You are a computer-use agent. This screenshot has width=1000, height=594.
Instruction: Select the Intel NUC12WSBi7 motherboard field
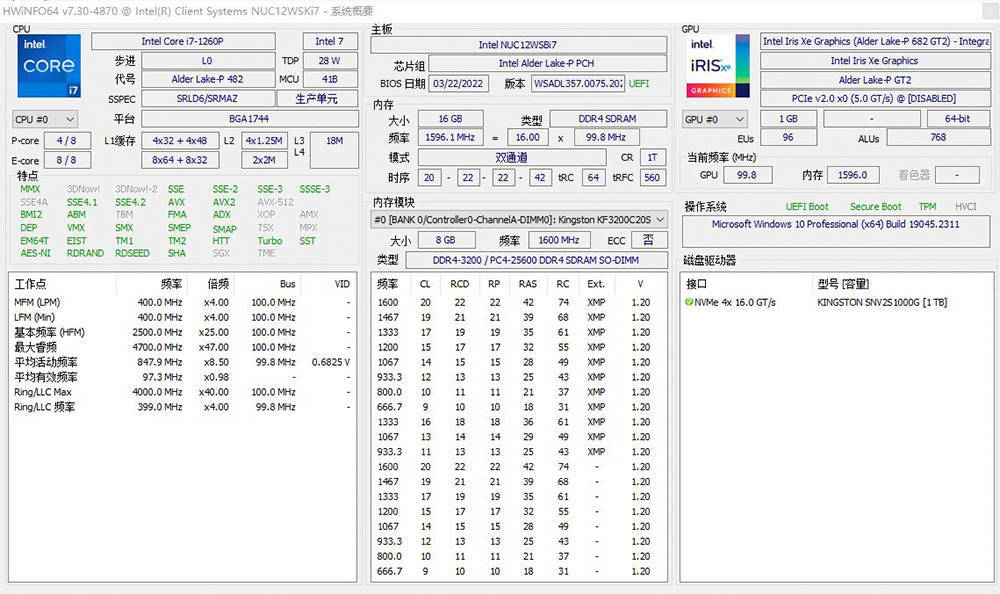pos(518,44)
